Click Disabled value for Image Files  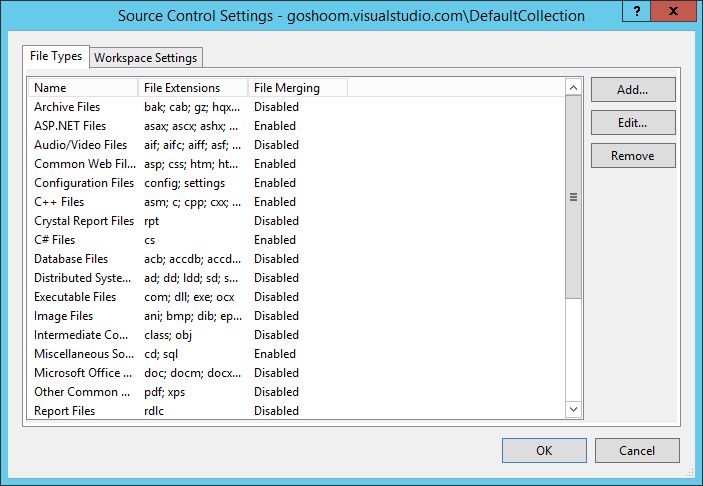[x=276, y=316]
